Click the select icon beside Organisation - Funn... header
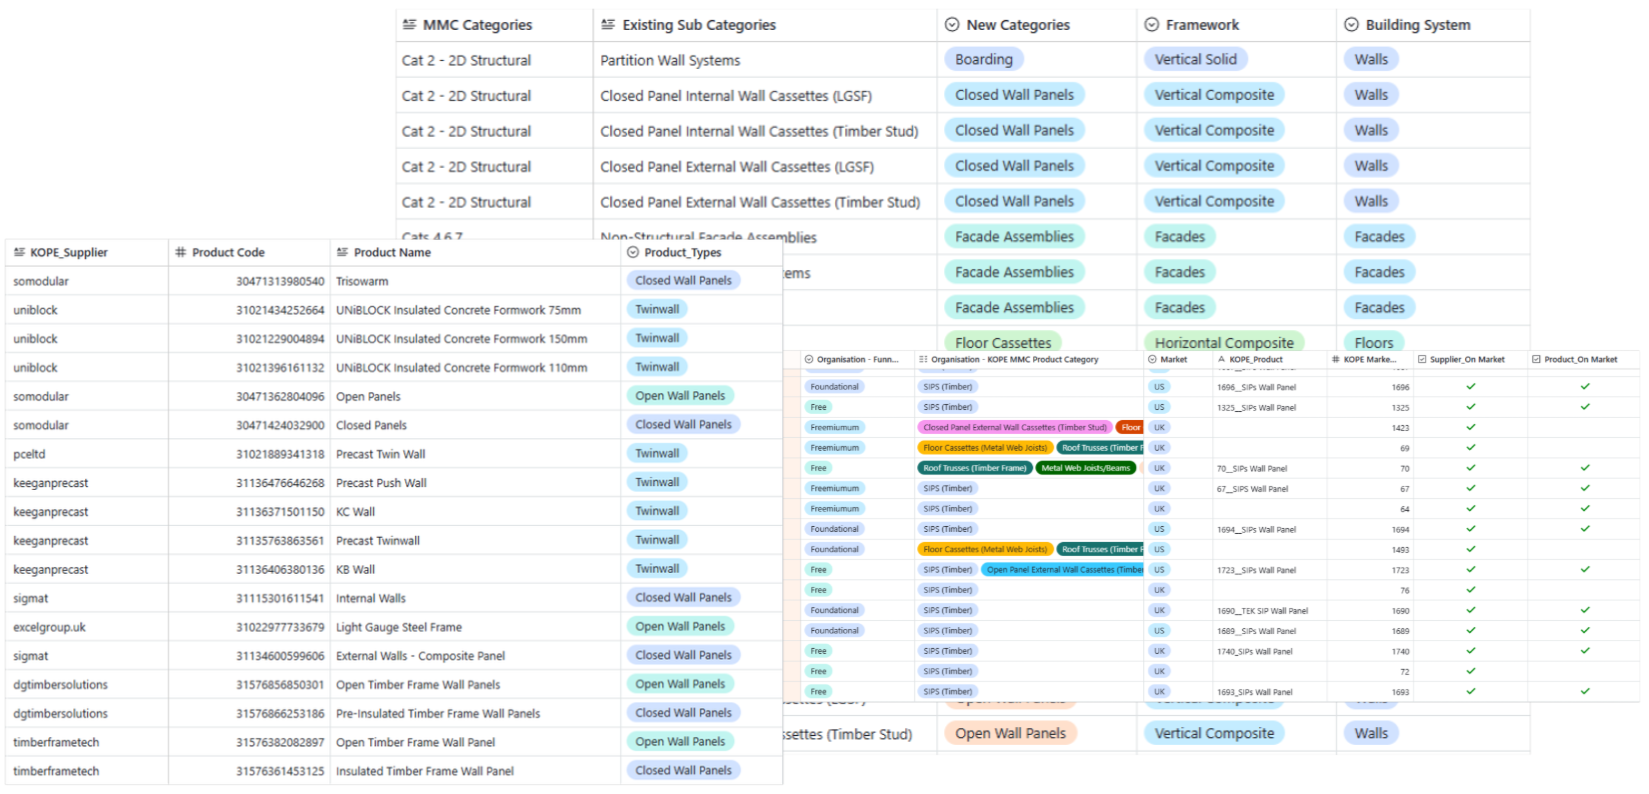 (x=809, y=360)
